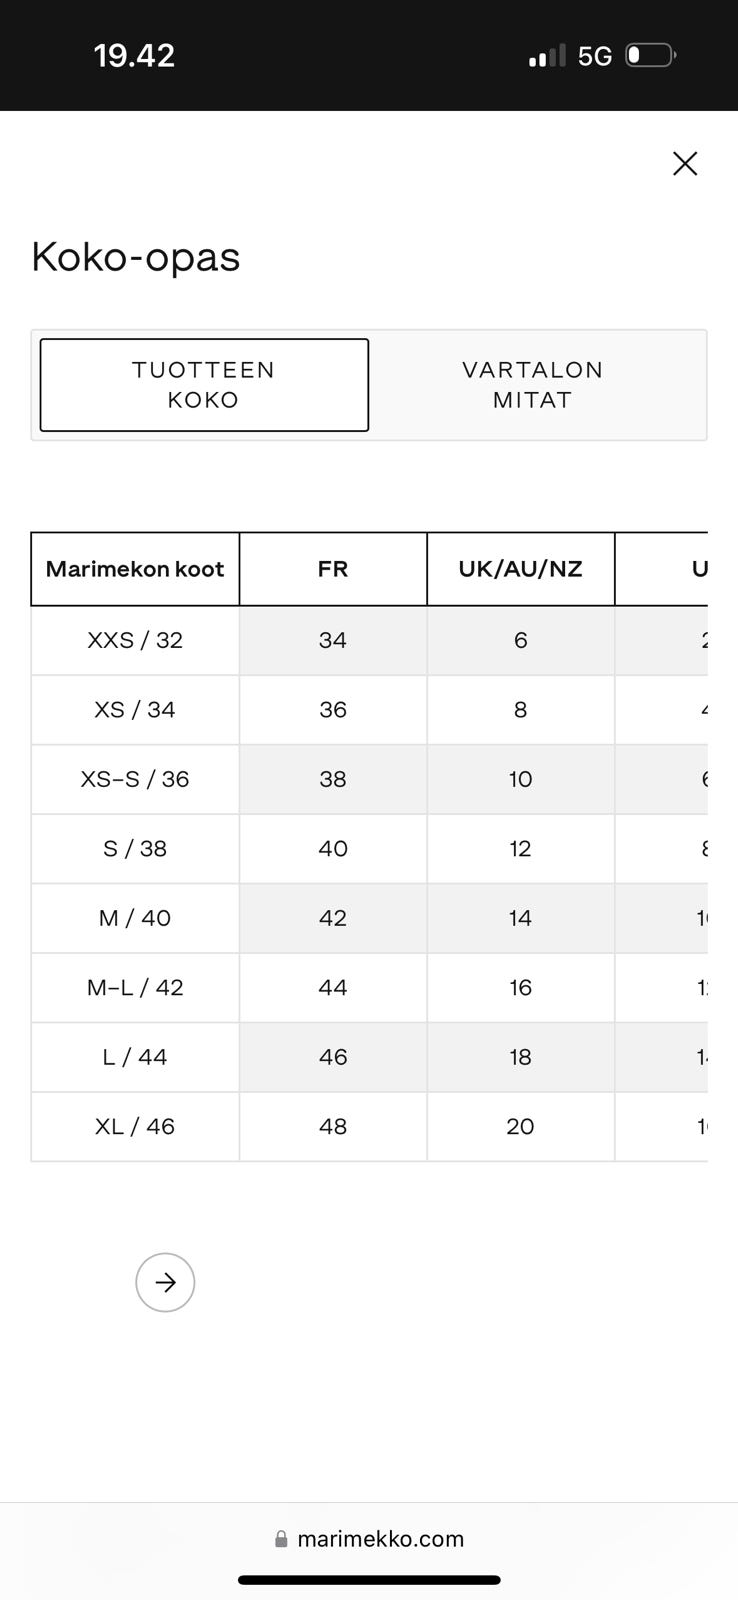Image resolution: width=738 pixels, height=1600 pixels.
Task: Click the UK/AU/NZ column header
Action: tap(520, 569)
